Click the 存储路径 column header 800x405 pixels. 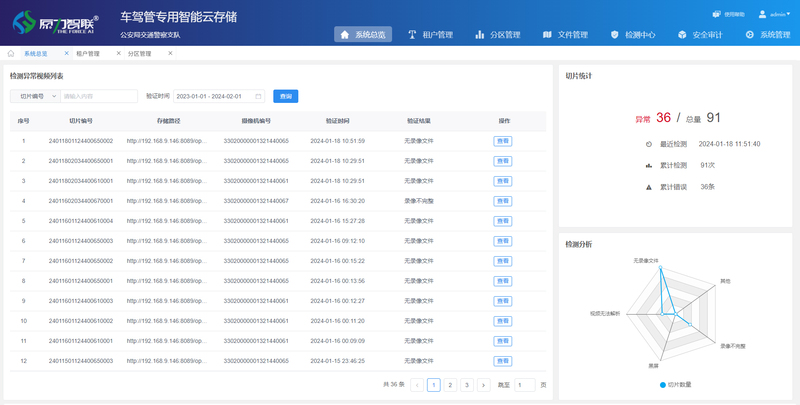pyautogui.click(x=168, y=121)
